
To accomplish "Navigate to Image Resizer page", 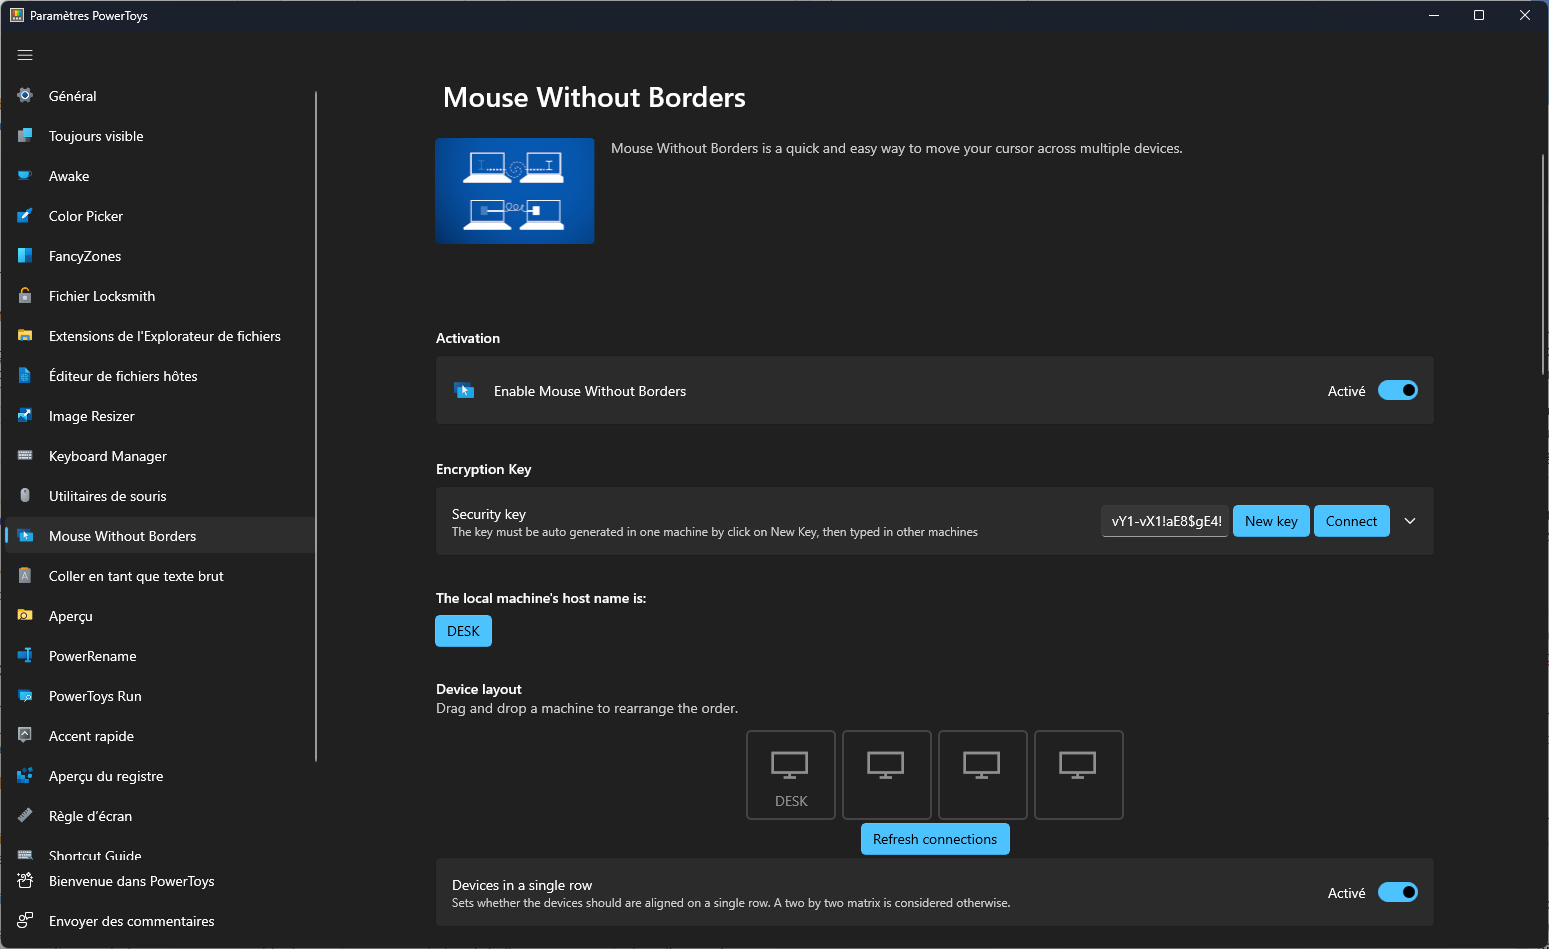I will point(160,416).
